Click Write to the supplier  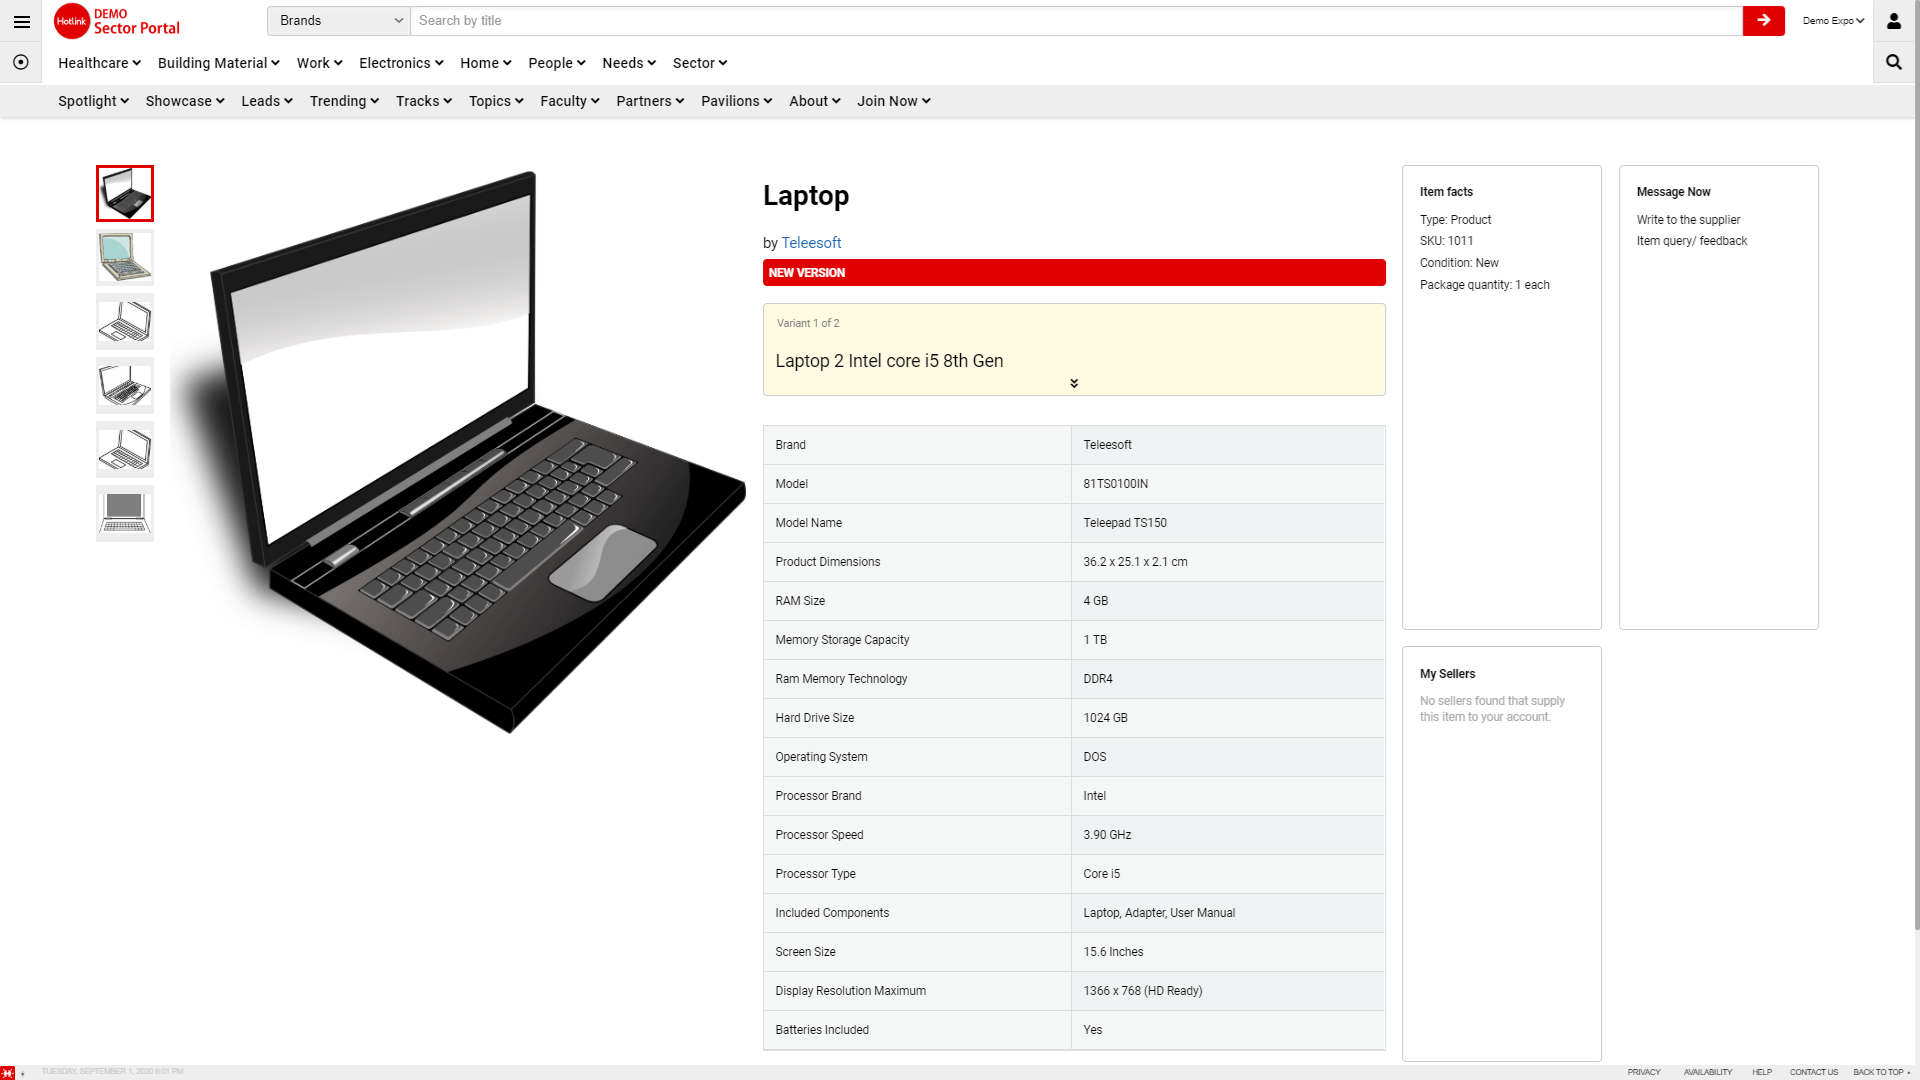1688,220
